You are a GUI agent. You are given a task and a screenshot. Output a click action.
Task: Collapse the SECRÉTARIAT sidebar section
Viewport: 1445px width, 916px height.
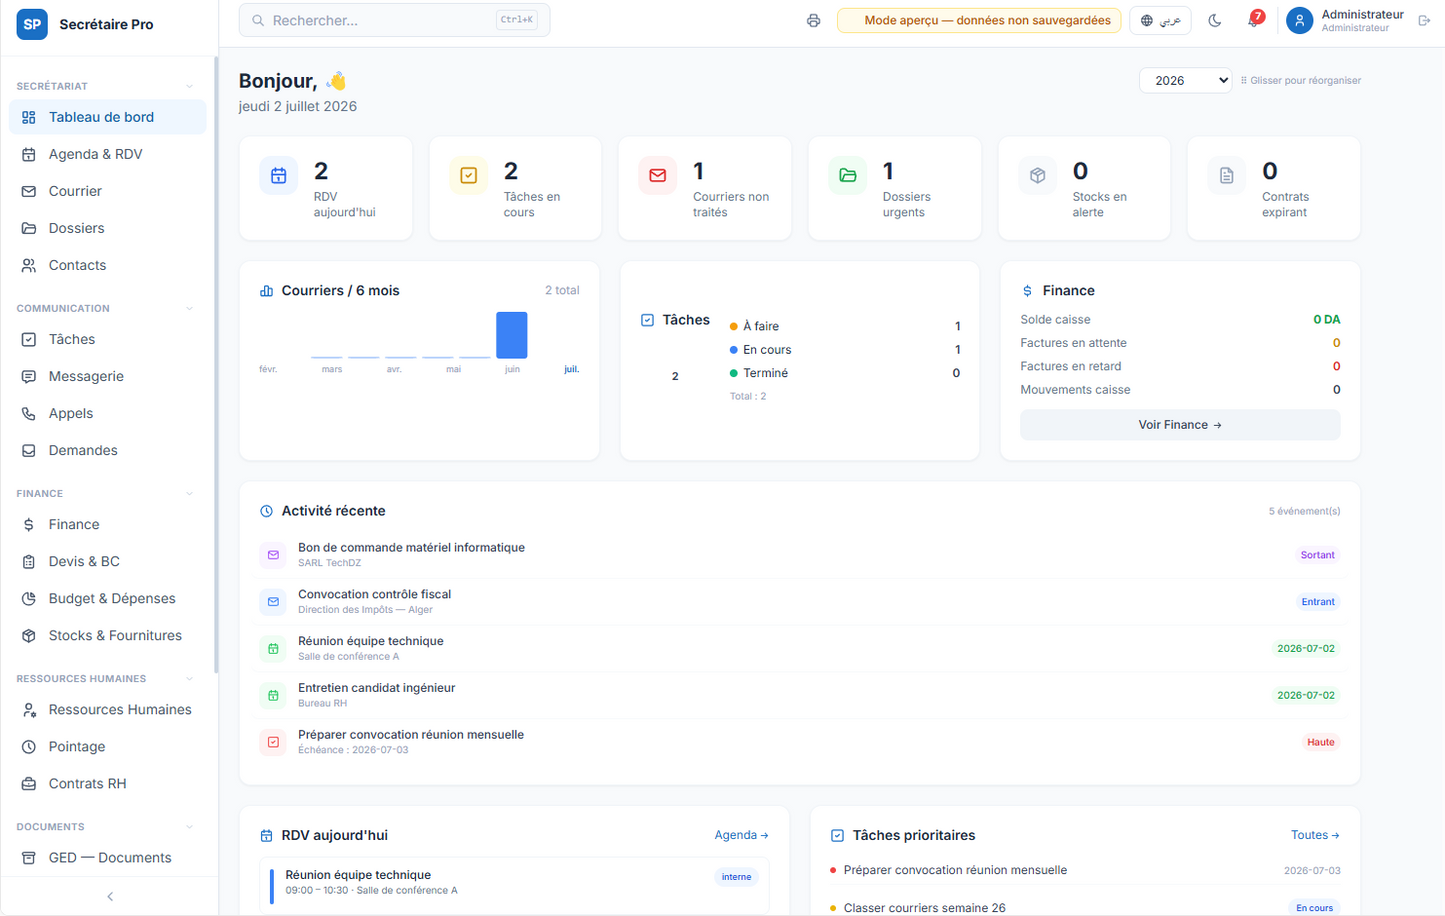click(189, 86)
